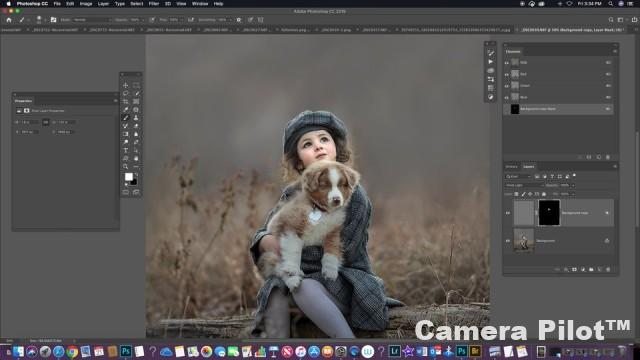Select the Clone Stamp tool
This screenshot has height=360, width=640.
pos(136,118)
